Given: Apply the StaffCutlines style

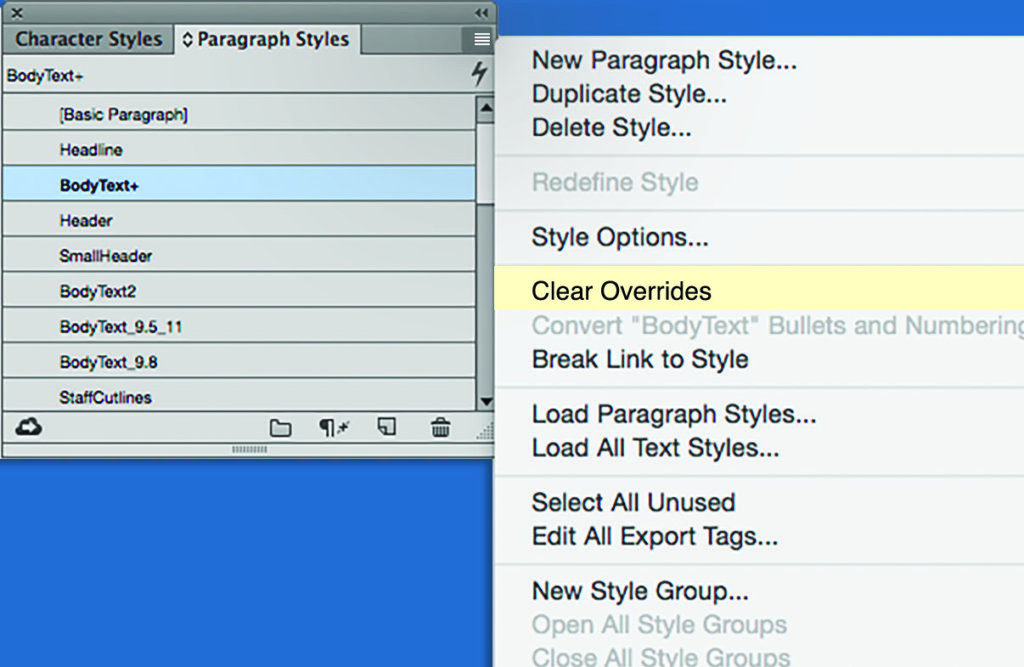Looking at the screenshot, I should [x=239, y=395].
